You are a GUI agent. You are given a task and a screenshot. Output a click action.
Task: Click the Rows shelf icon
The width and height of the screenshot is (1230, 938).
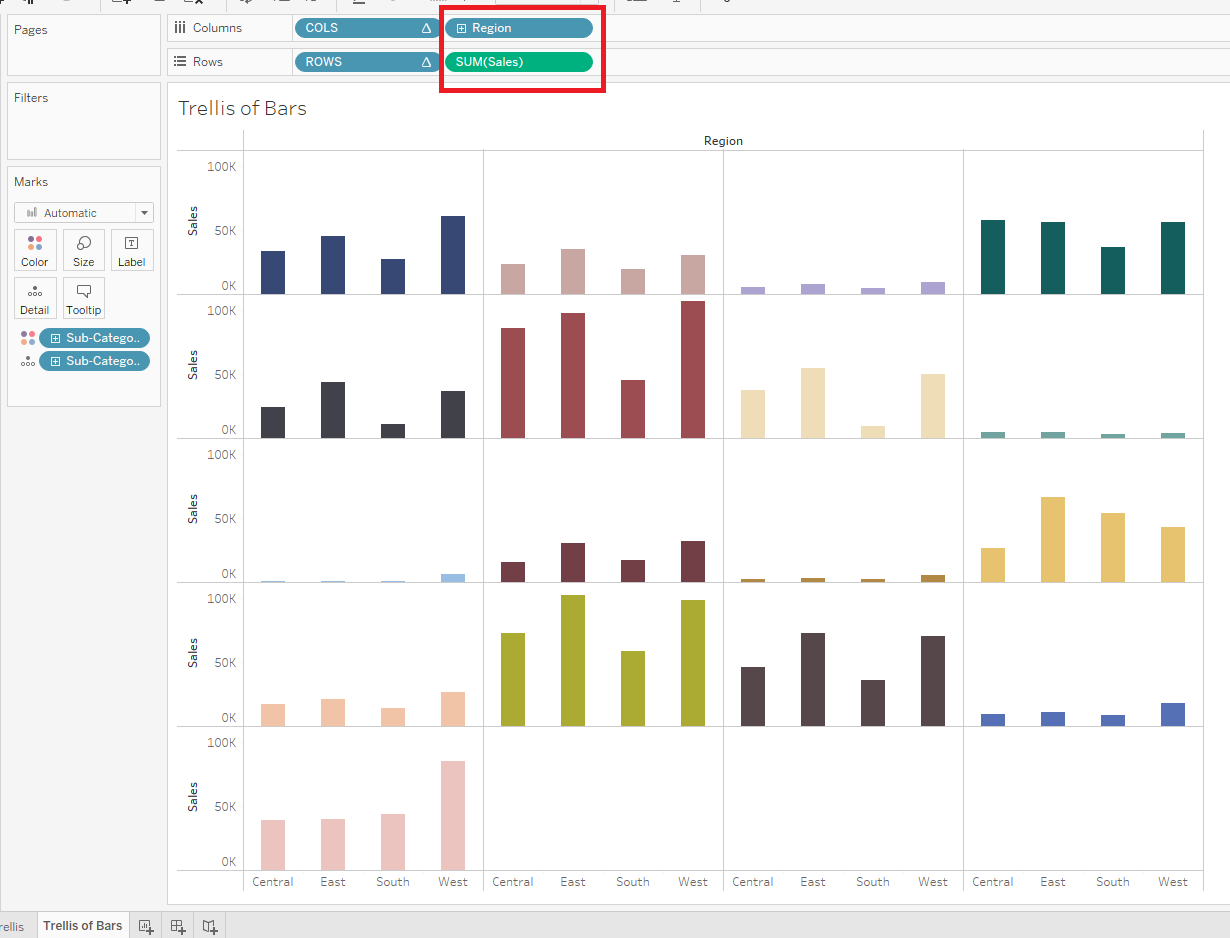(x=180, y=61)
